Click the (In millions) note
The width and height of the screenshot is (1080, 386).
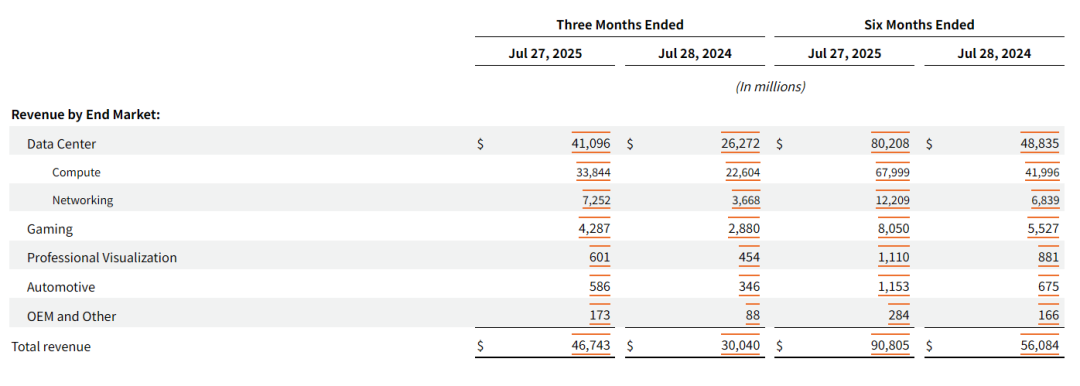click(x=770, y=87)
